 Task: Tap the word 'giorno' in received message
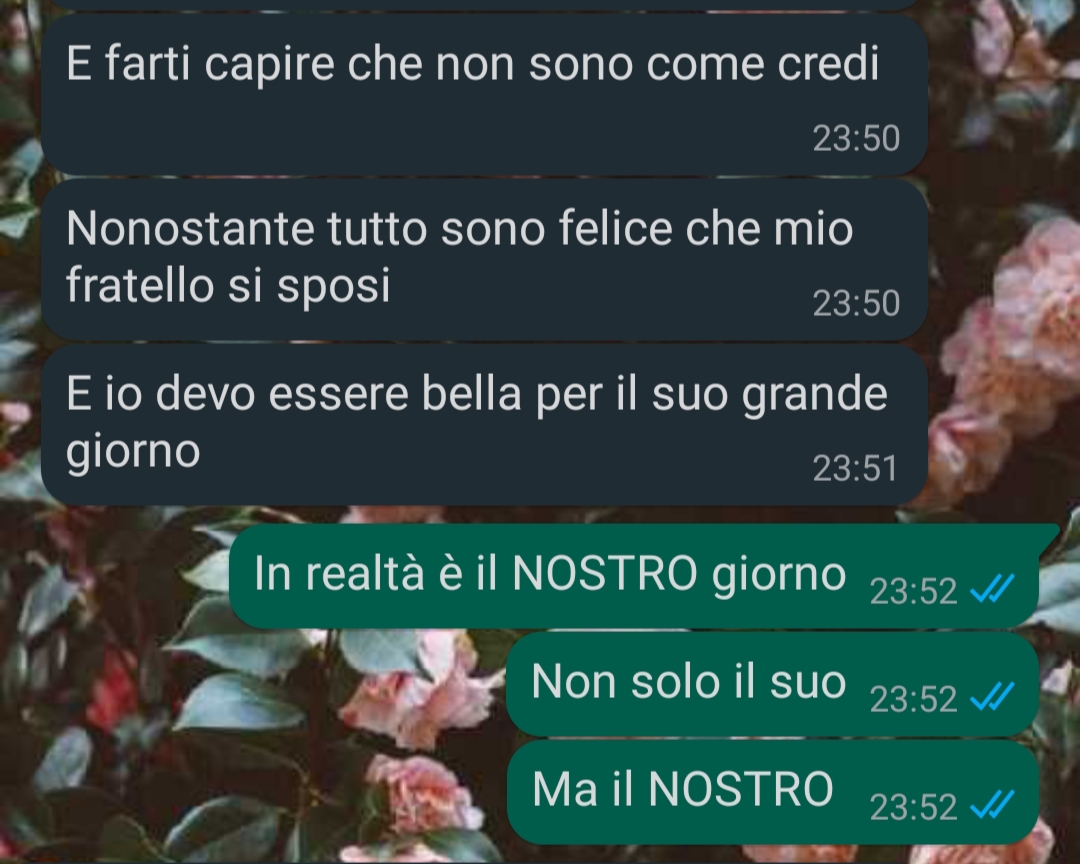click(133, 452)
